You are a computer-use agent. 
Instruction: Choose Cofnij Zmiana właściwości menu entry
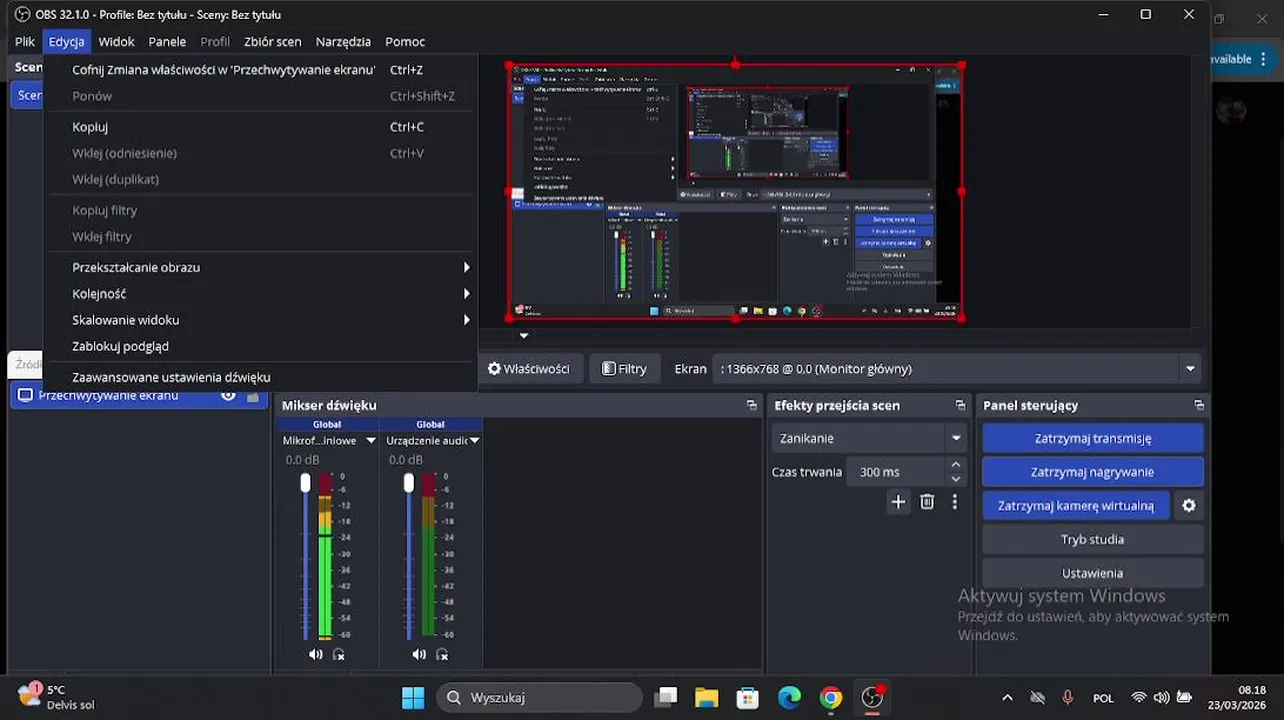[260, 70]
